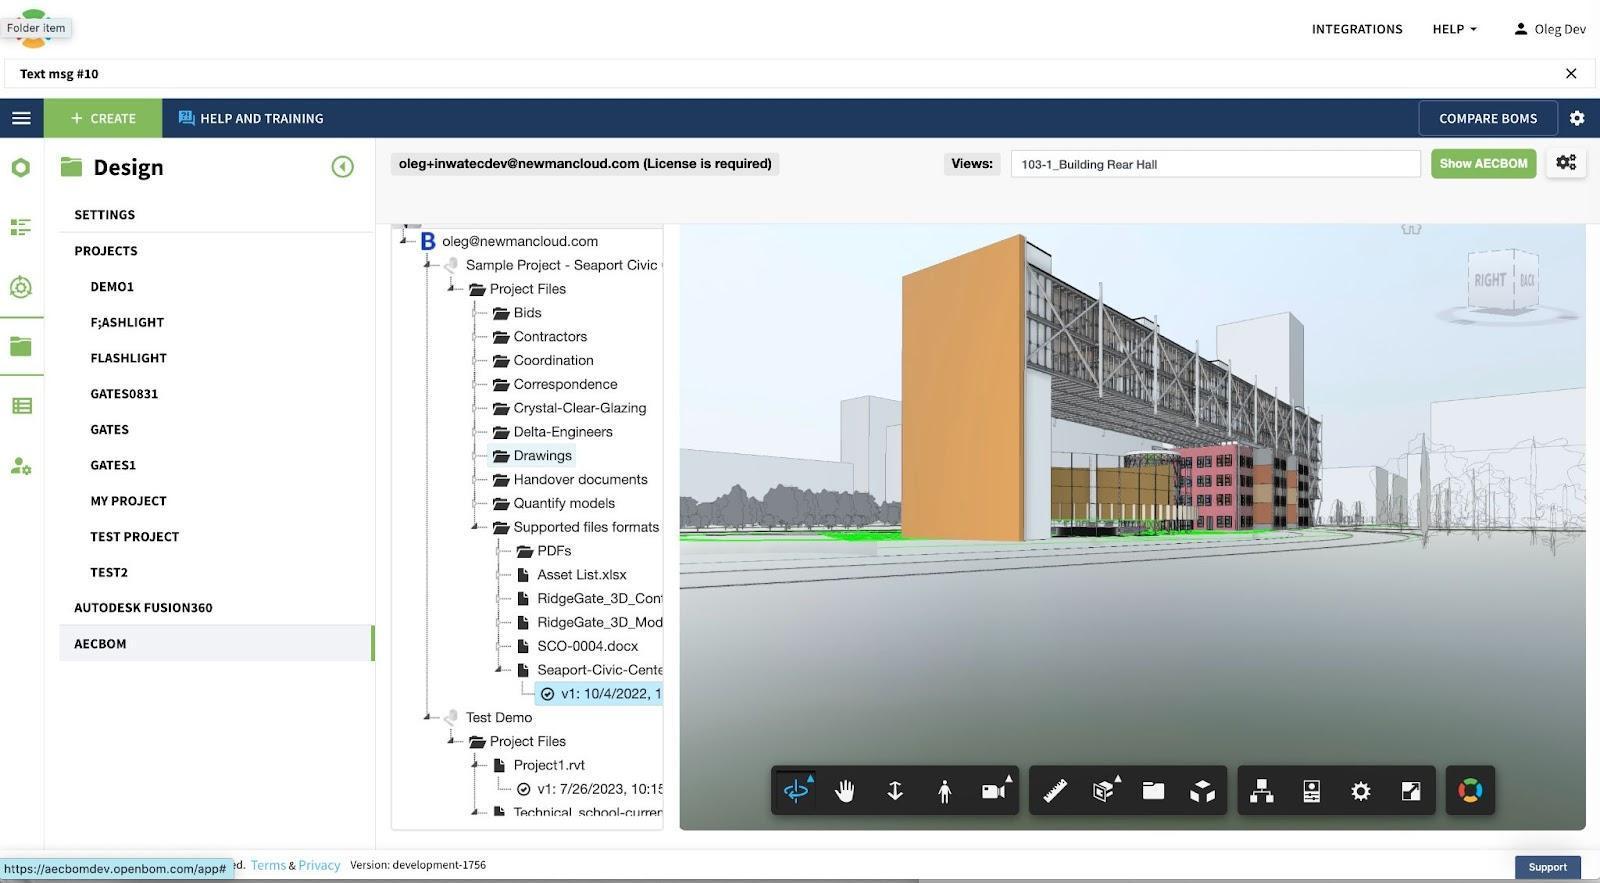This screenshot has width=1600, height=883.
Task: Select the Orbit tool in viewer toolbar
Action: click(x=796, y=791)
